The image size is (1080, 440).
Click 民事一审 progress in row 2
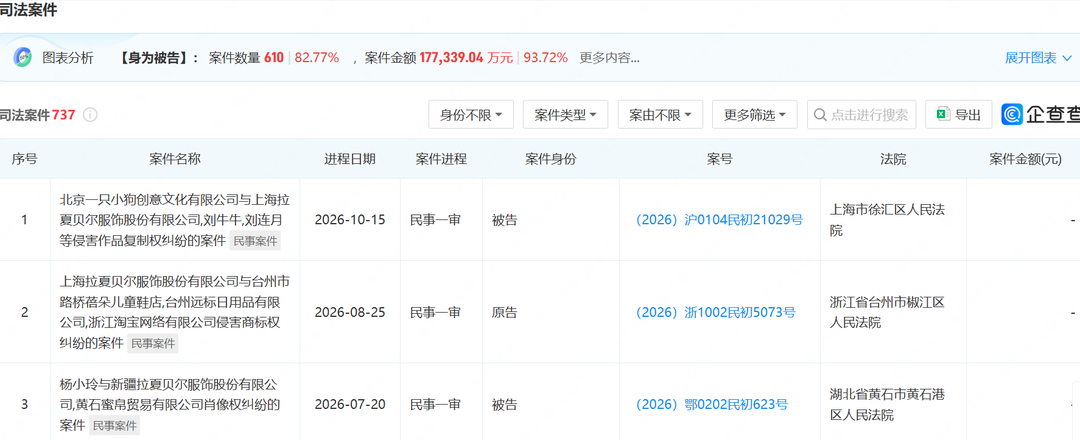tap(435, 313)
